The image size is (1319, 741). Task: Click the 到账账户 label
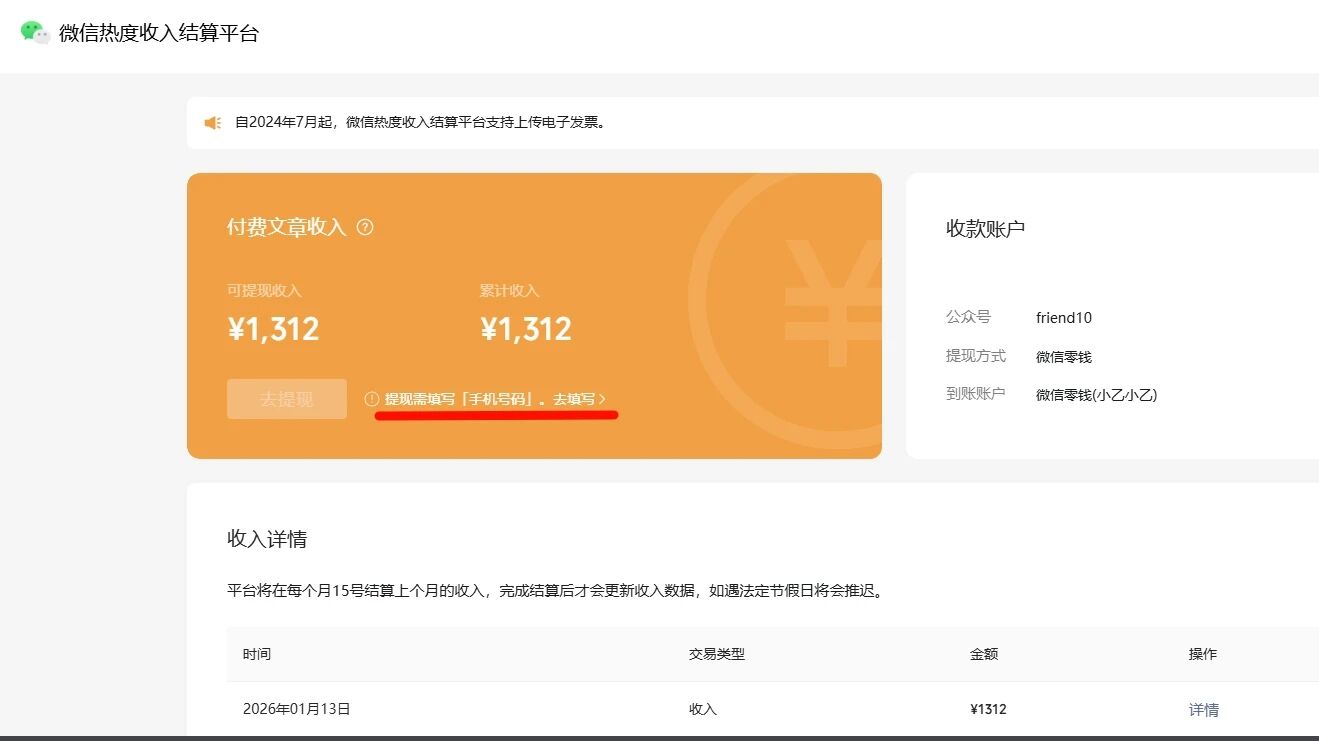pos(976,394)
